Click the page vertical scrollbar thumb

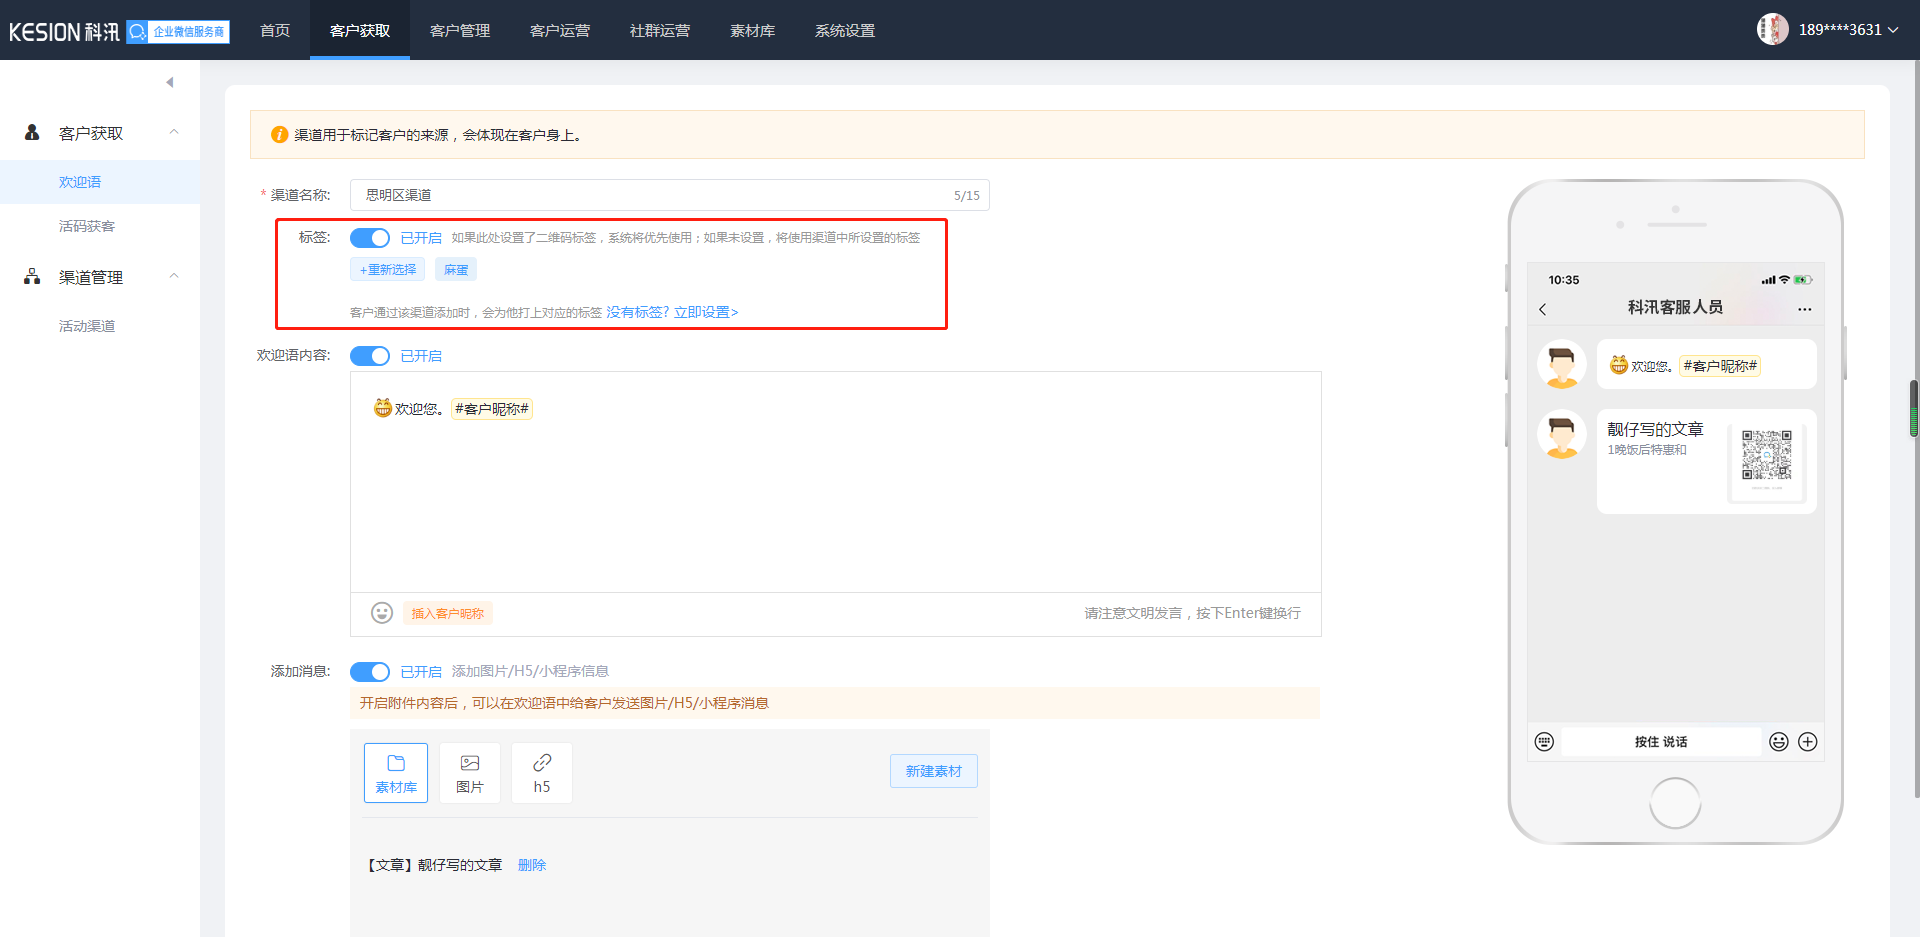point(1913,408)
